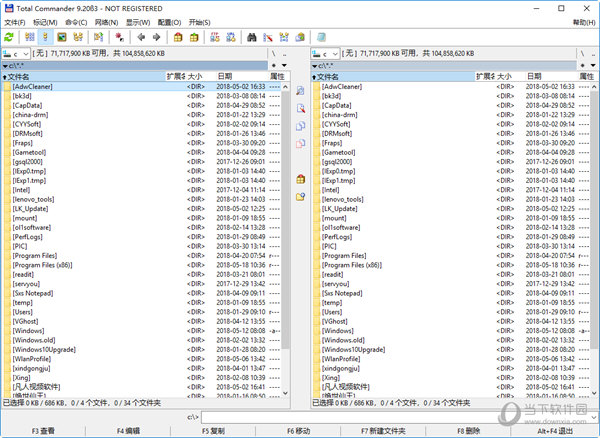Click the left panel vertical scrollbar
600x438 pixels.
(285, 240)
